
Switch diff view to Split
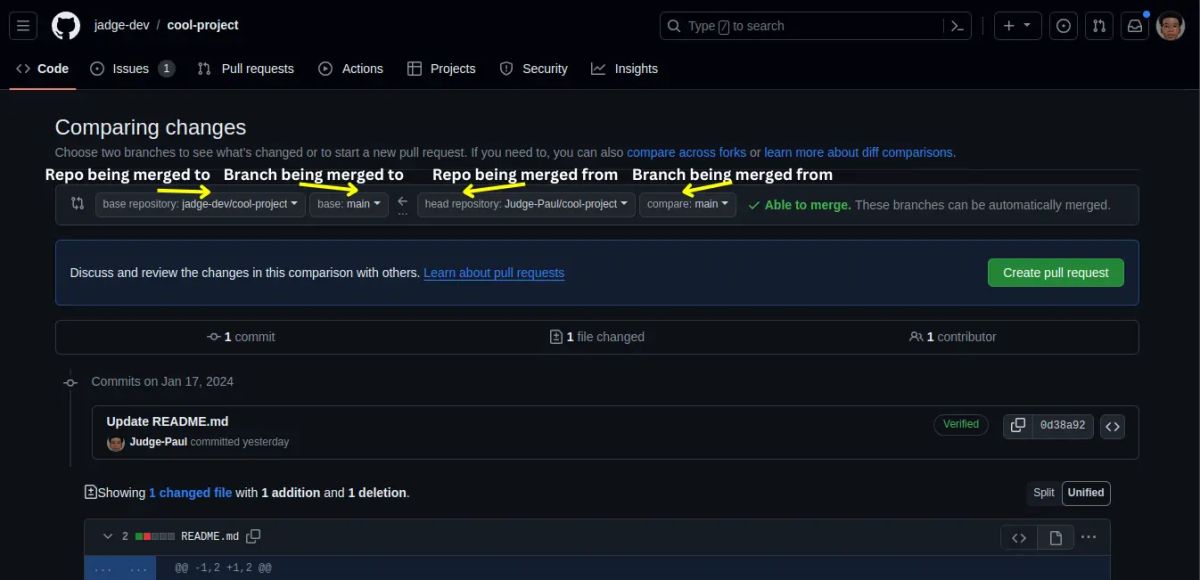pos(1044,493)
